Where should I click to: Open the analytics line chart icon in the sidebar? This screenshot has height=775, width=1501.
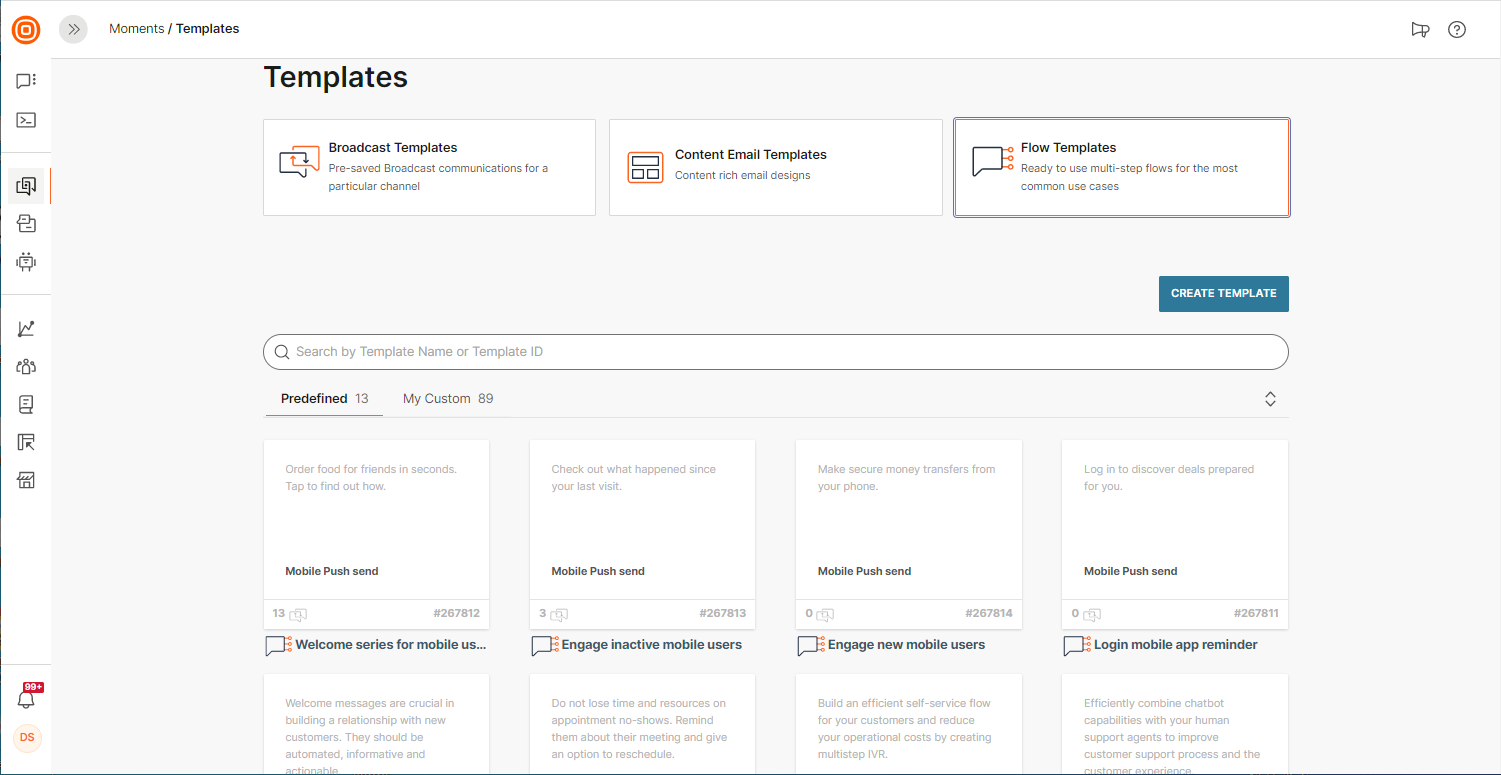[x=26, y=329]
